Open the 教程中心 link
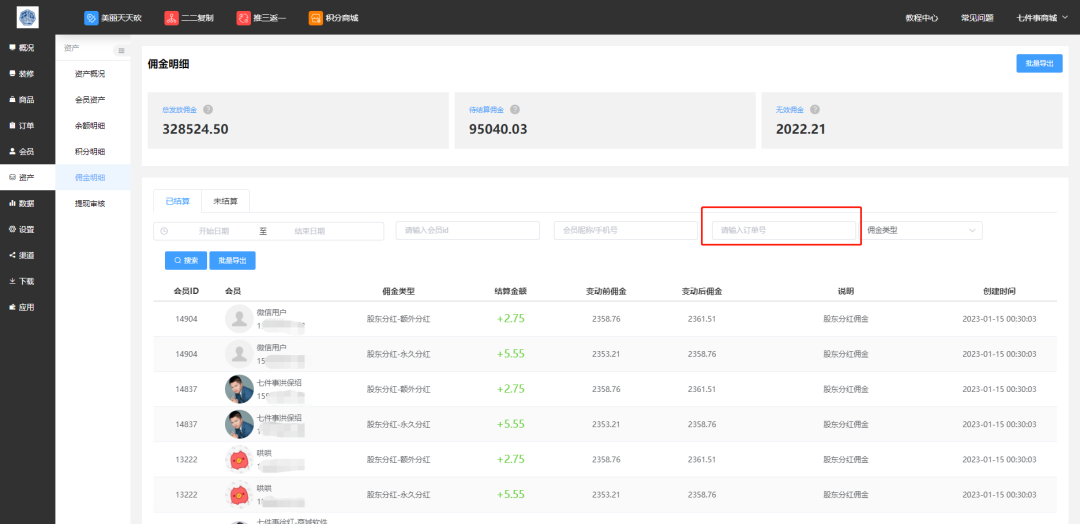Screen dimensions: 1080x524 [x=921, y=18]
